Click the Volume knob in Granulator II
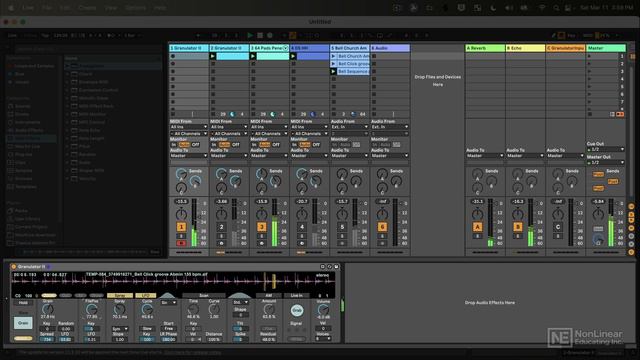 [x=323, y=310]
